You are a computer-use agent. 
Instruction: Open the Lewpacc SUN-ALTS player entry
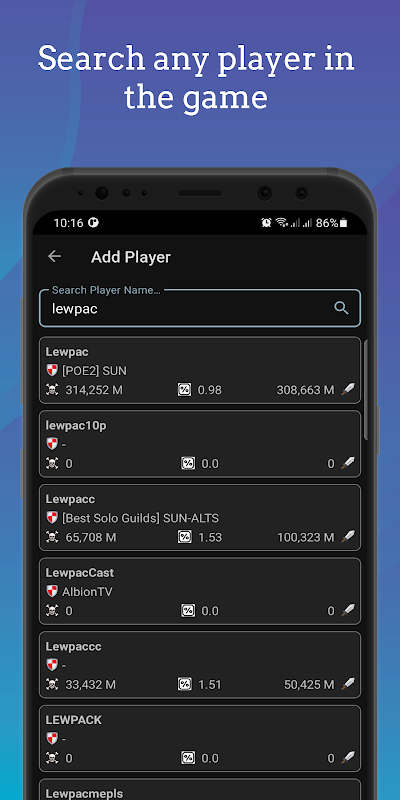200,517
